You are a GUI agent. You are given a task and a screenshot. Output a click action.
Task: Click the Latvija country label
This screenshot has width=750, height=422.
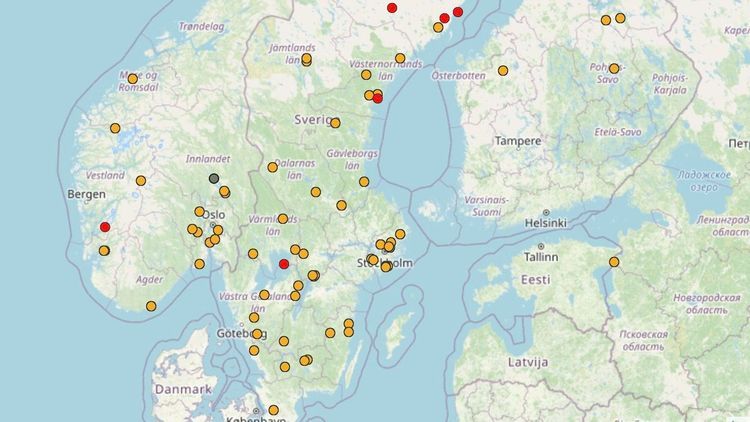528,363
